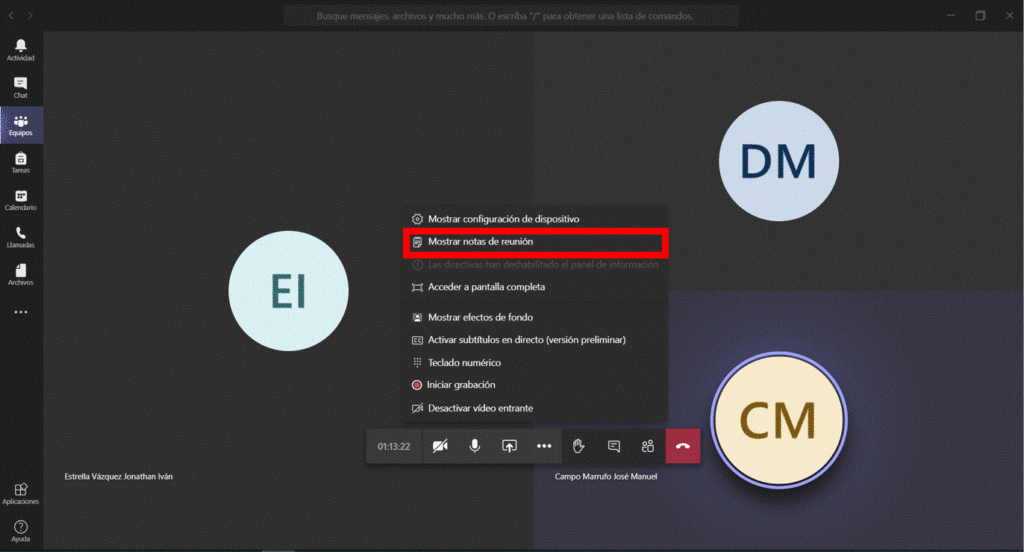1024x552 pixels.
Task: Show the participants panel
Action: (x=648, y=446)
